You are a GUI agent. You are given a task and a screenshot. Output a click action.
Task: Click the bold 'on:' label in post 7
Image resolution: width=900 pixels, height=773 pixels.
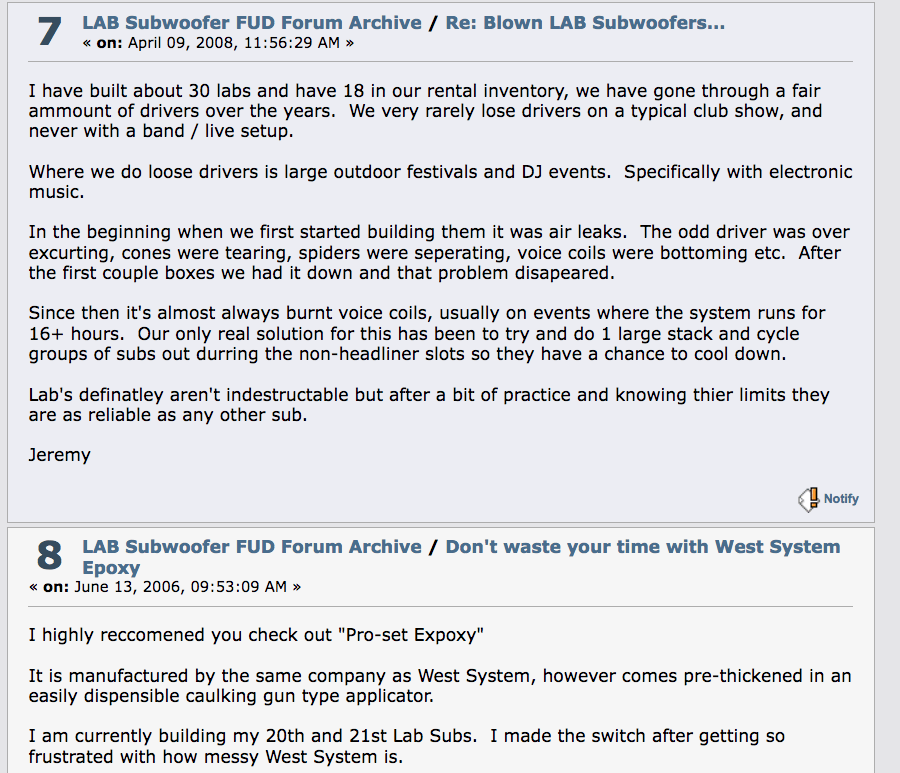coord(109,43)
